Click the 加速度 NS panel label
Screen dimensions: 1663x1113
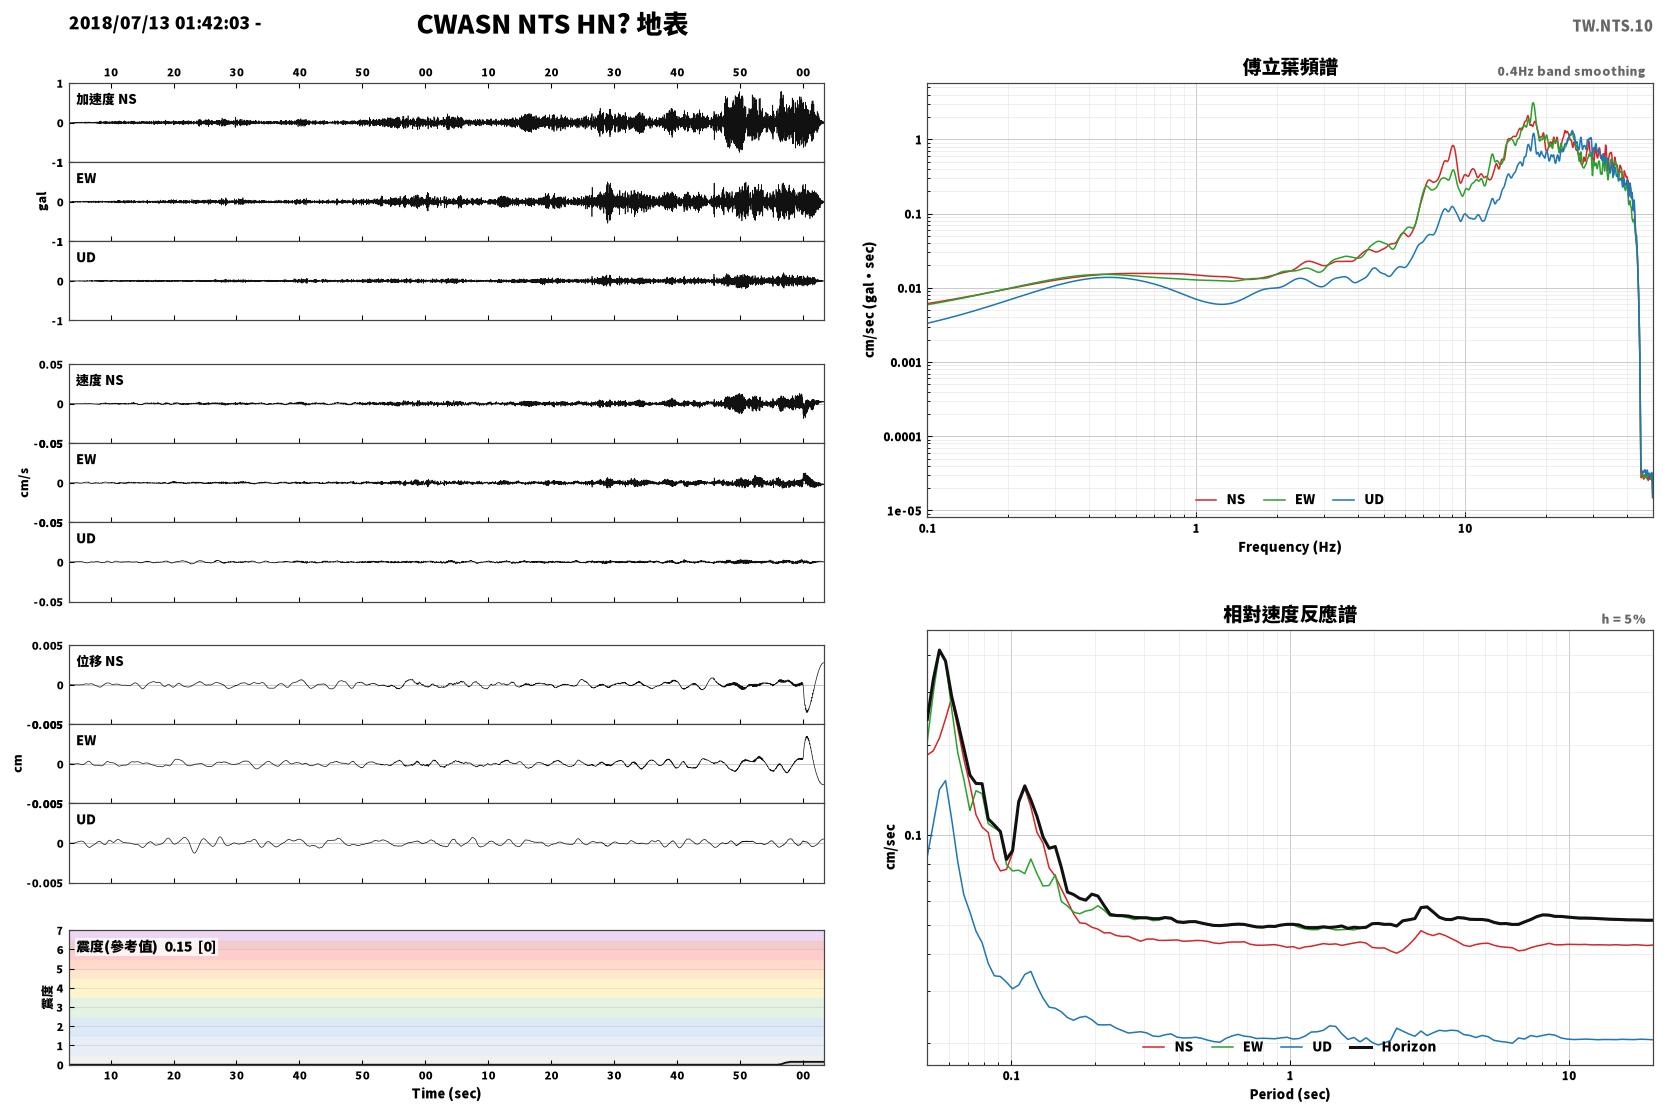coord(106,99)
